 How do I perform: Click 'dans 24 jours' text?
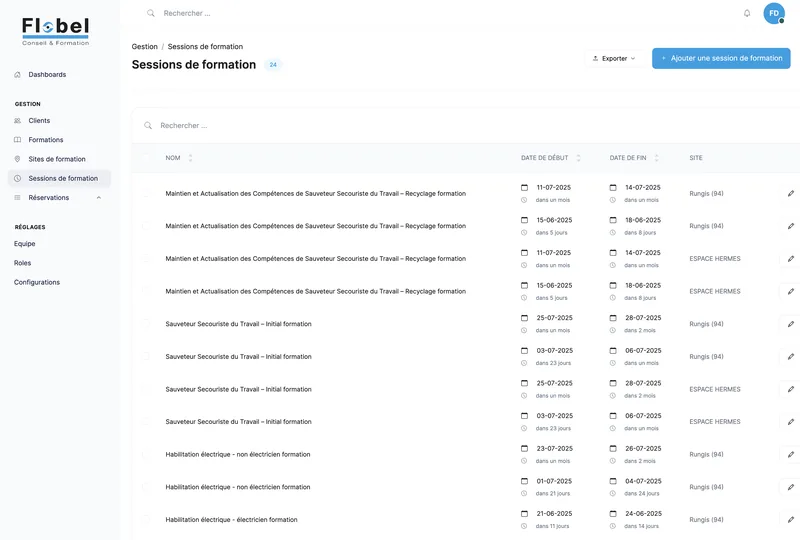point(641,494)
